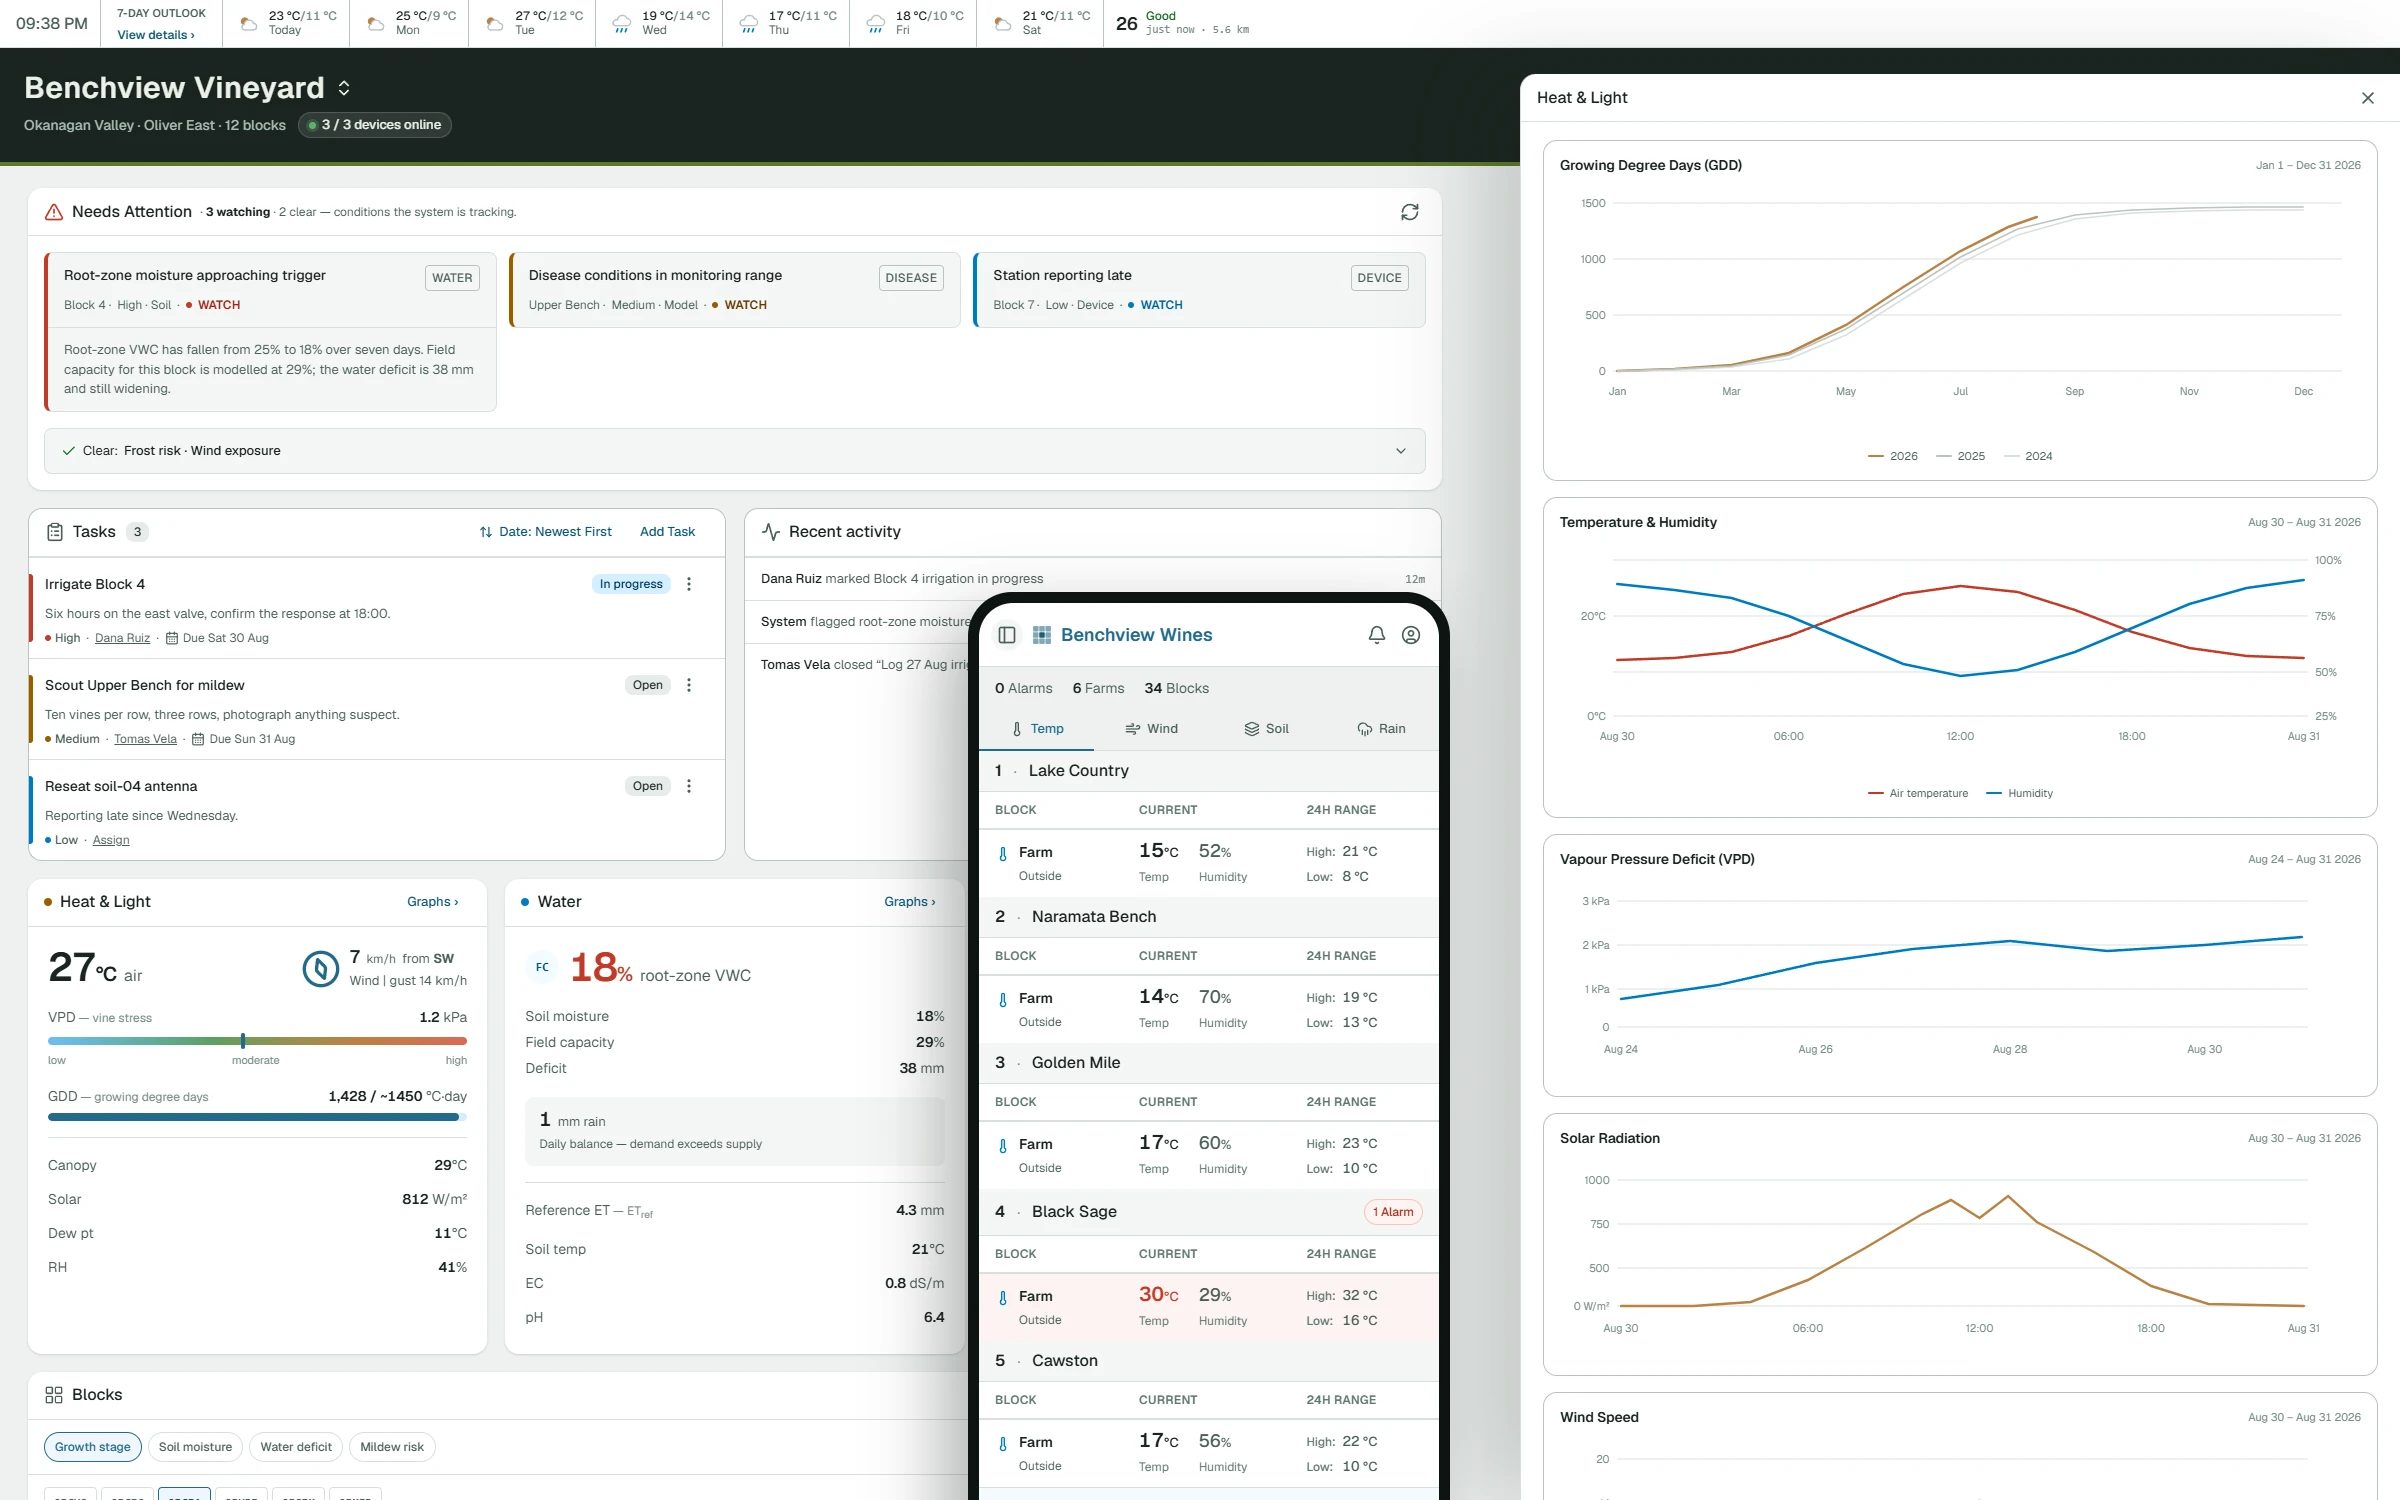Open the Disease conditions in monitoring range card
This screenshot has width=2400, height=1500.
click(x=735, y=290)
